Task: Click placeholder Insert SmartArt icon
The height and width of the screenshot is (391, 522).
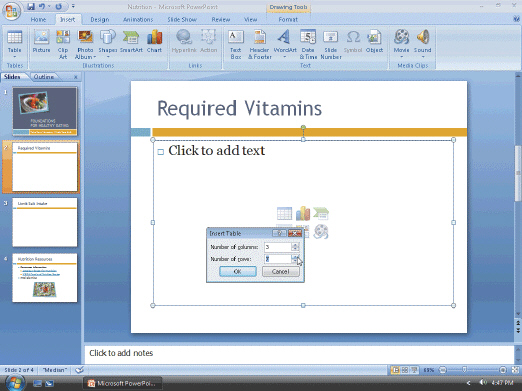Action: pyautogui.click(x=321, y=213)
